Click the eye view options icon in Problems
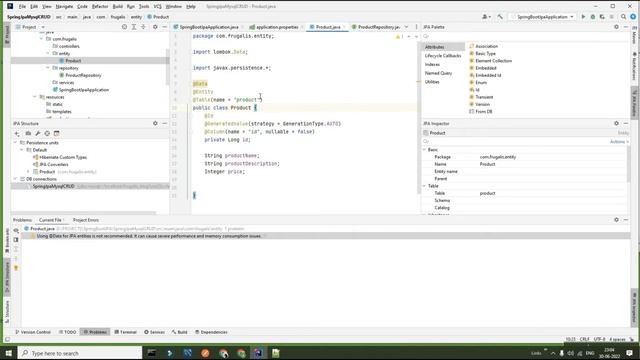The height and width of the screenshot is (360, 640). click(x=16, y=231)
